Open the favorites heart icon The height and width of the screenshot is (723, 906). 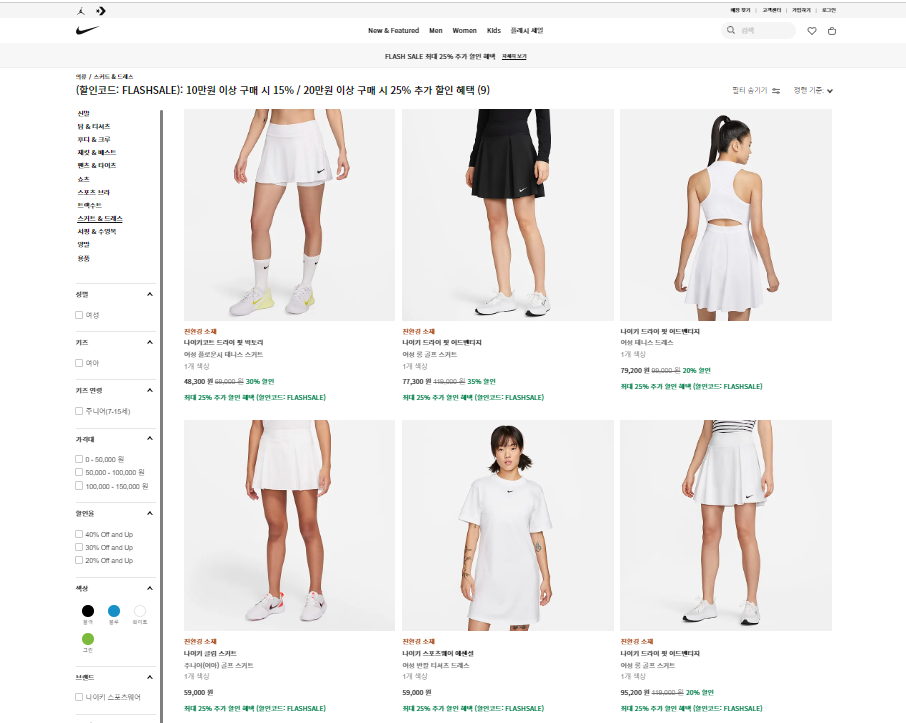(812, 31)
